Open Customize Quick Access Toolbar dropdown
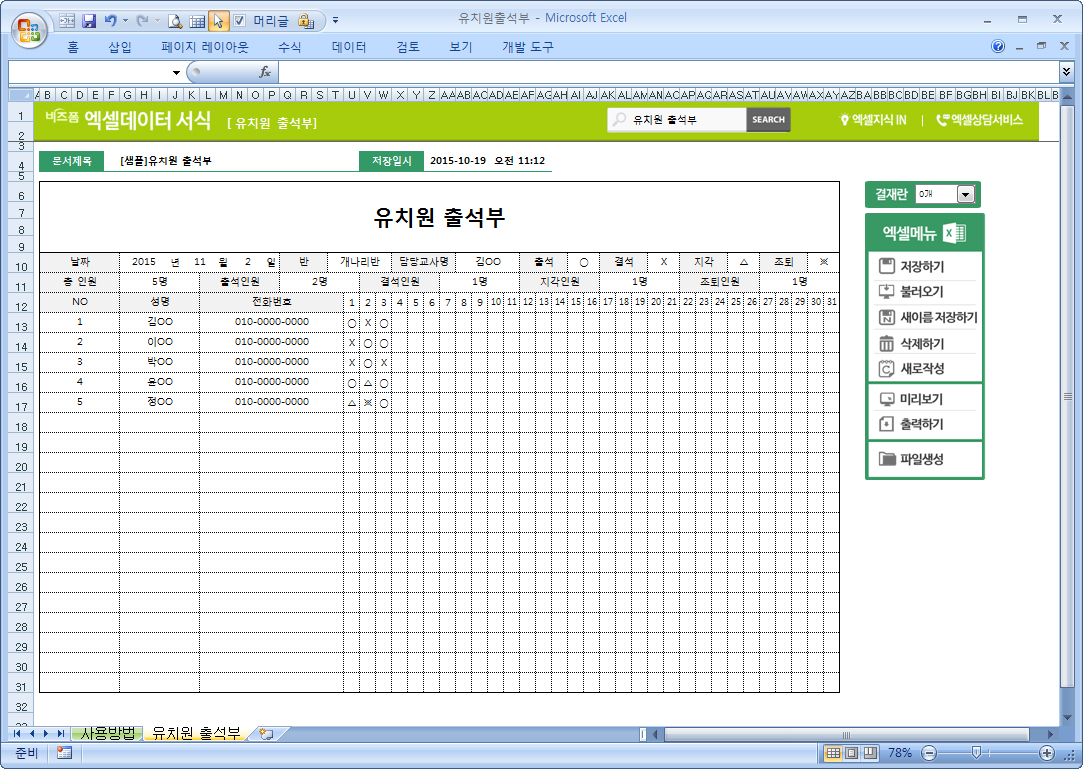1083x769 pixels. click(335, 20)
